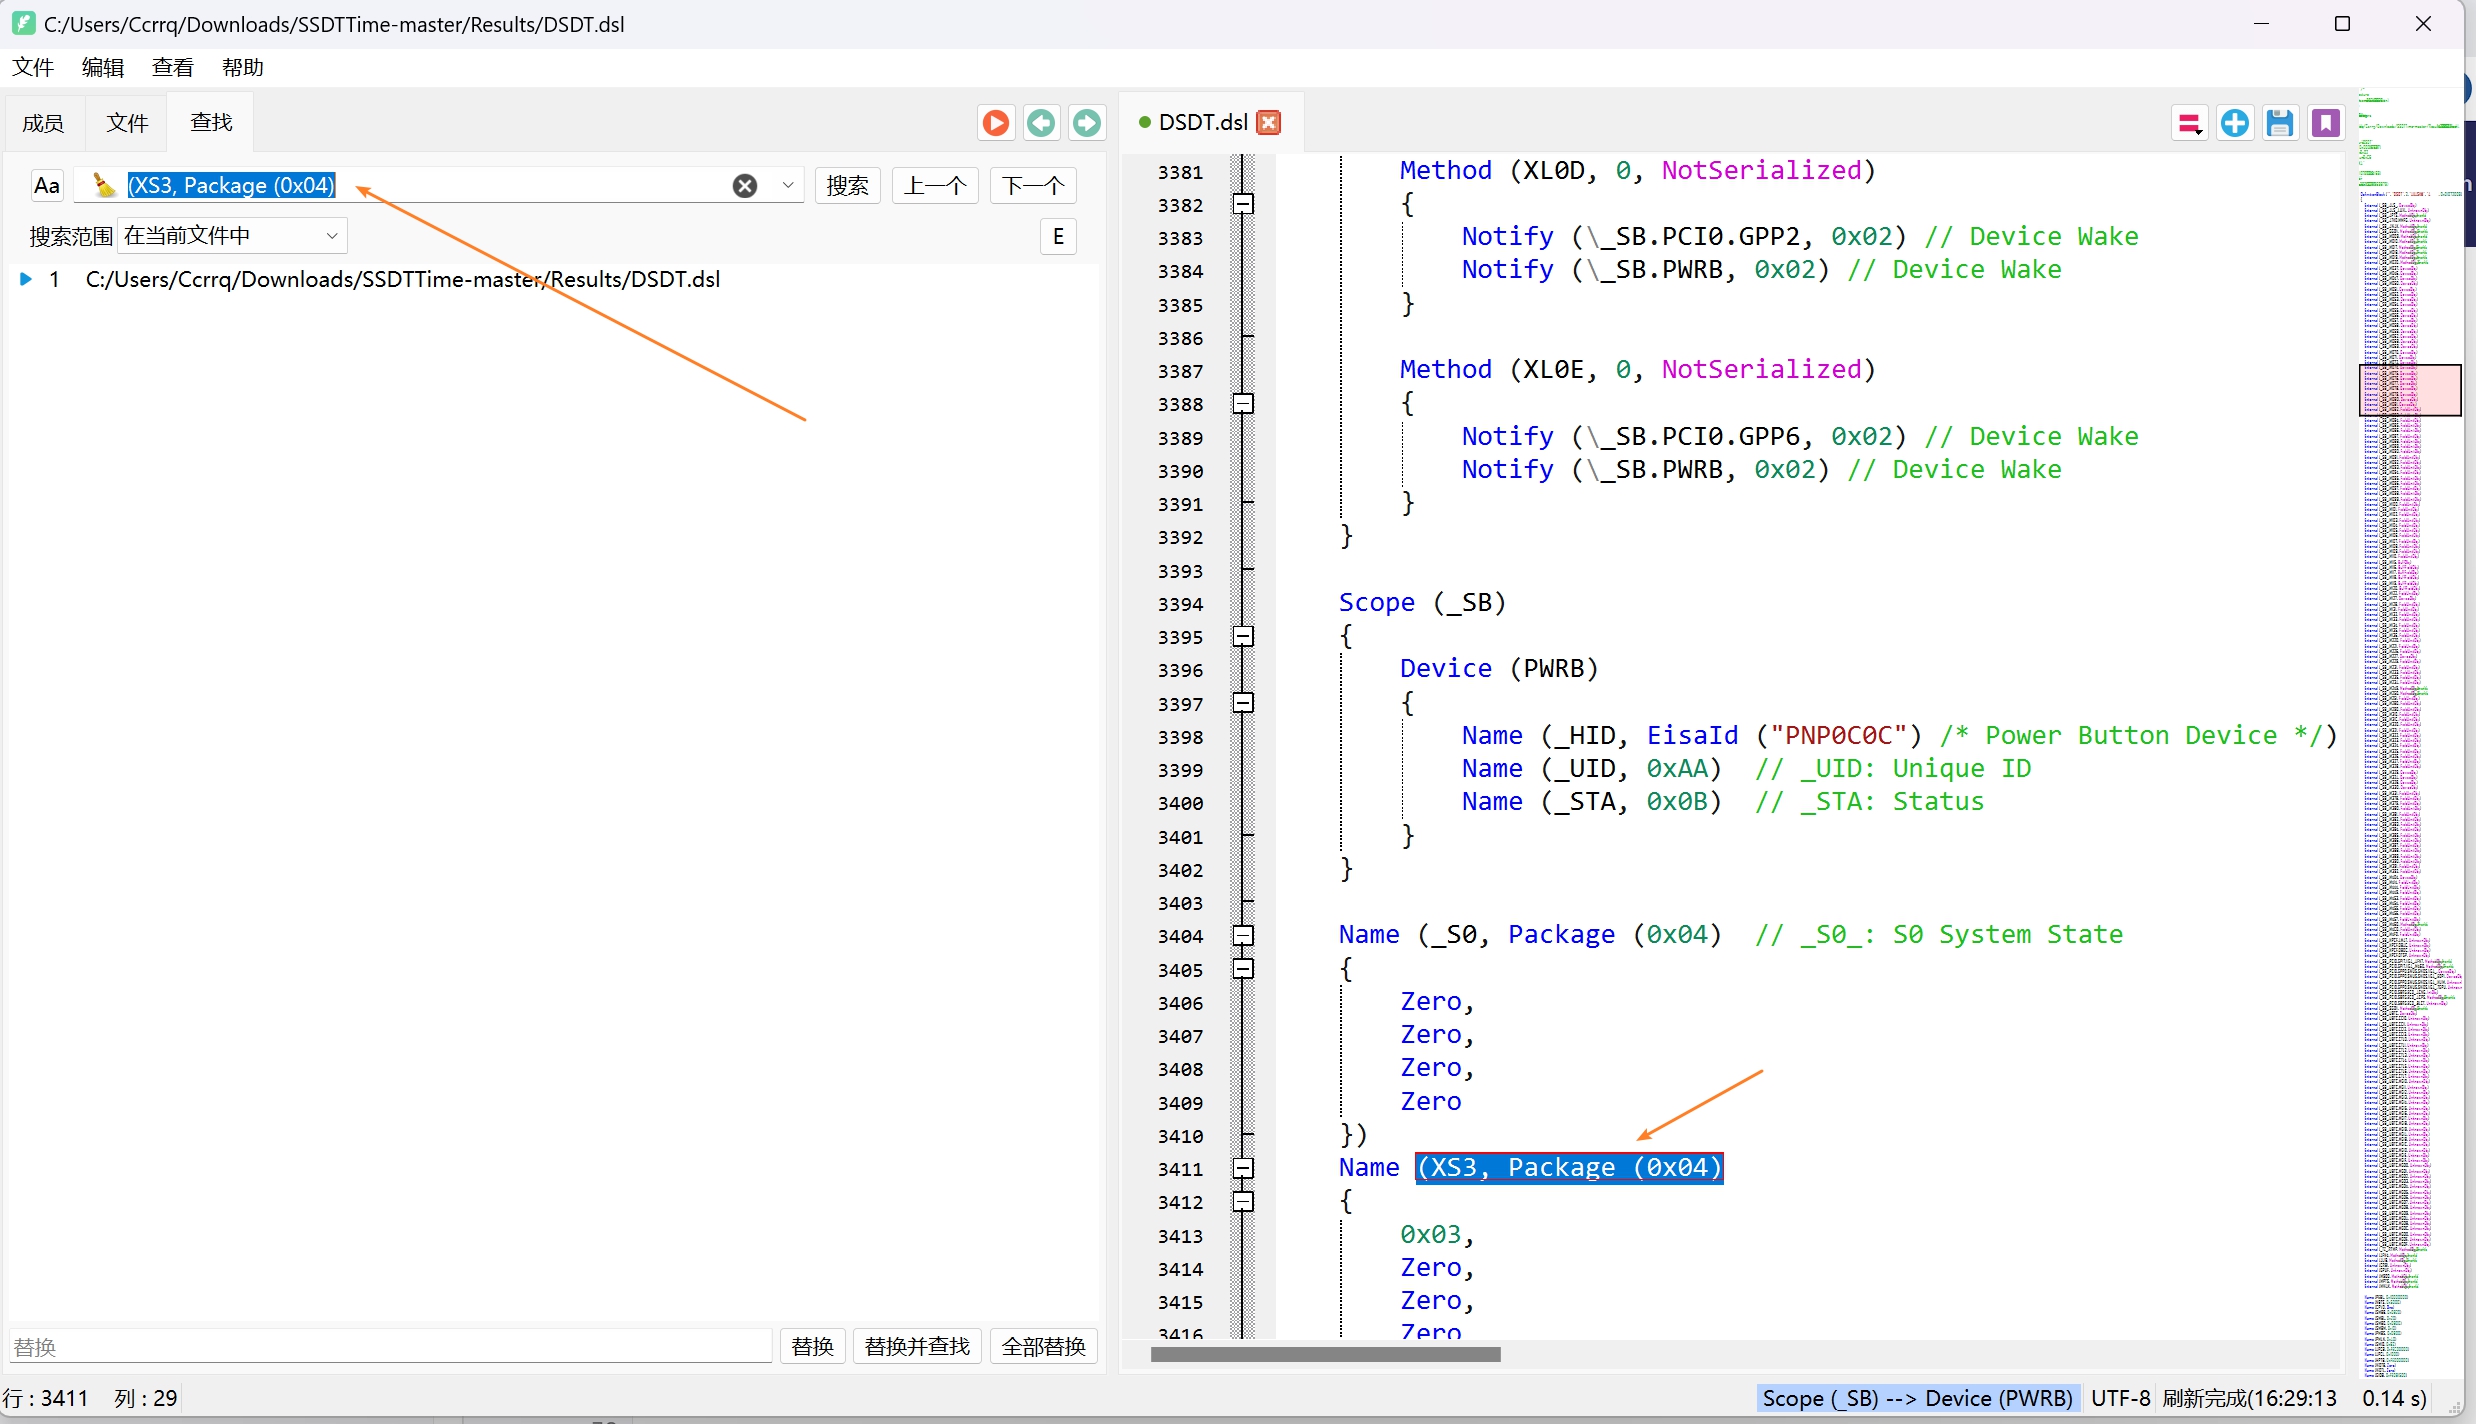Click the orange run/play icon

pos(995,123)
